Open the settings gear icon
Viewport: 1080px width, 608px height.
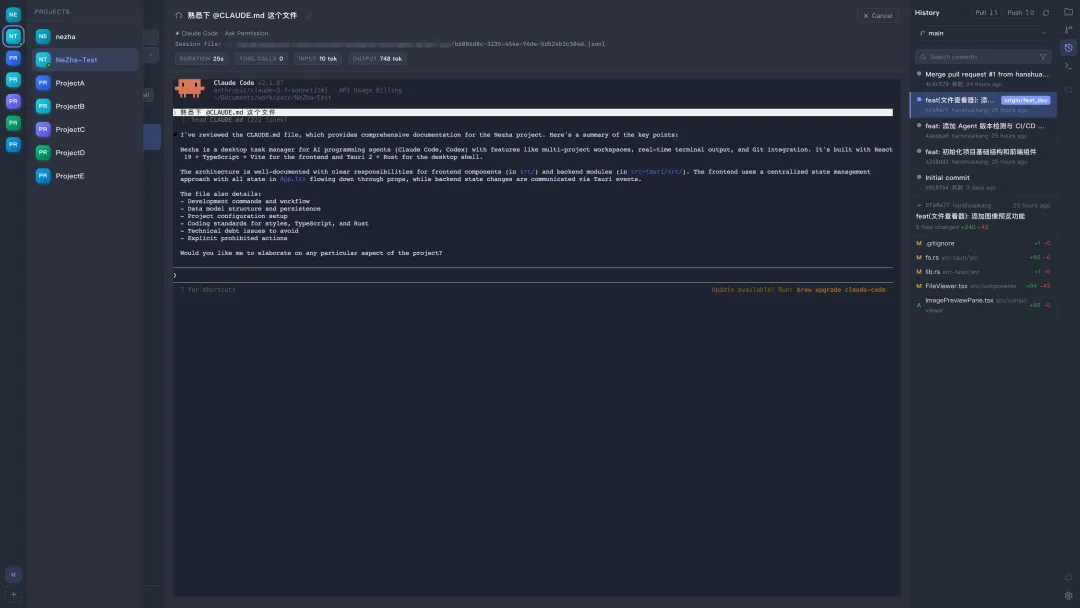[1068, 596]
